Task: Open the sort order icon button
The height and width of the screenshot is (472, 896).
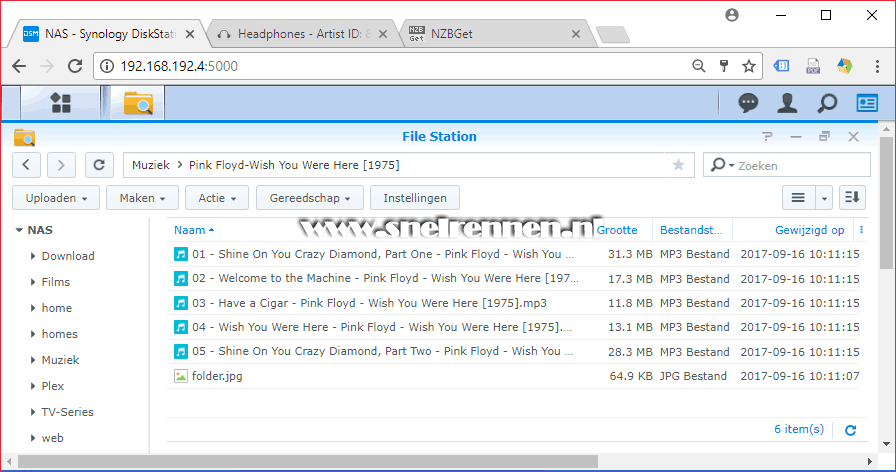Action: coord(852,198)
